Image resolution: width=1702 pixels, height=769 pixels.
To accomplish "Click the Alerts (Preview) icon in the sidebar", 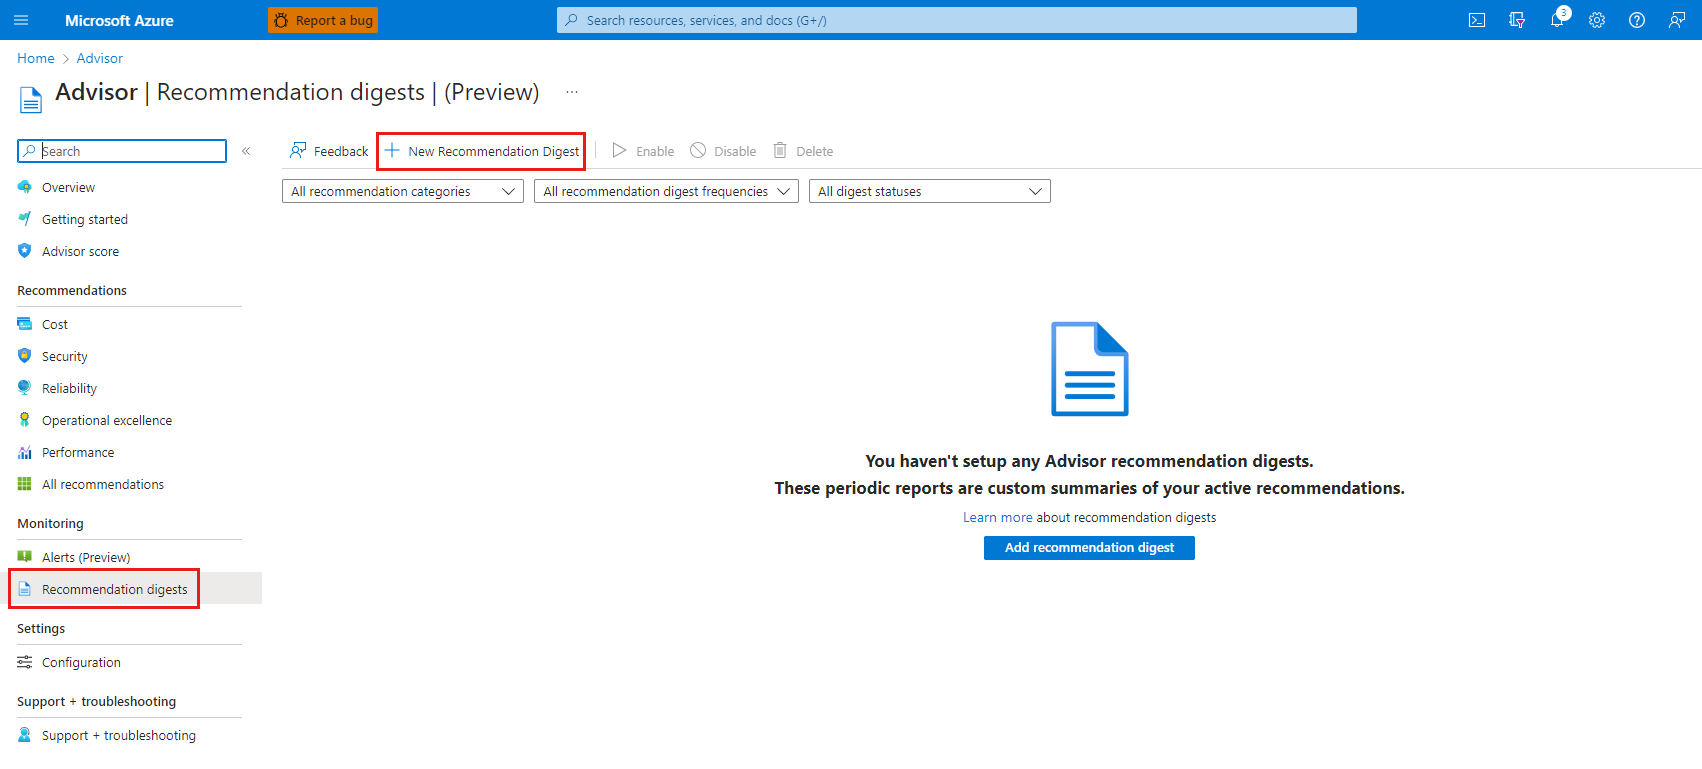I will (25, 557).
